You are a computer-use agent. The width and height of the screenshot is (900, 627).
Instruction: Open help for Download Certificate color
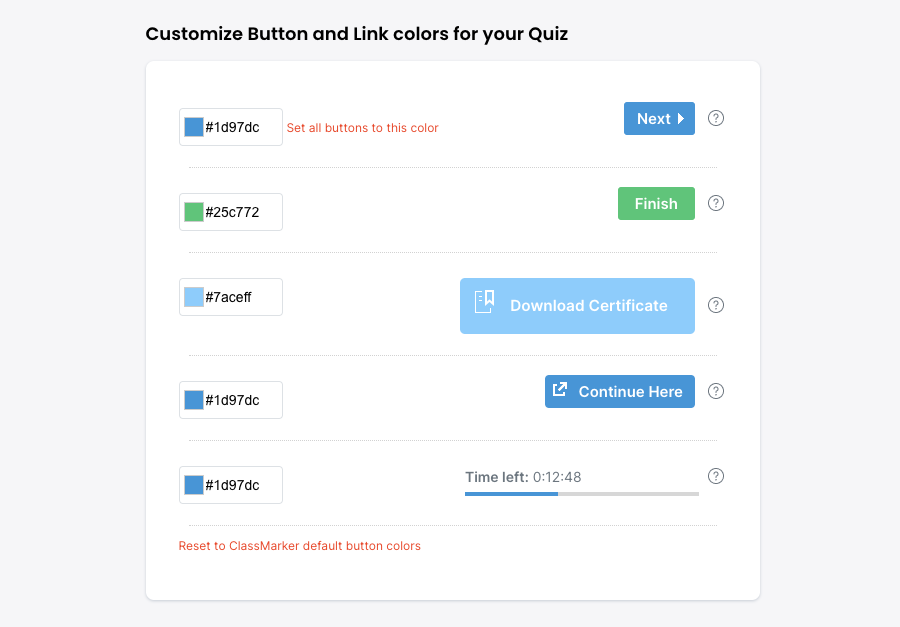click(716, 305)
